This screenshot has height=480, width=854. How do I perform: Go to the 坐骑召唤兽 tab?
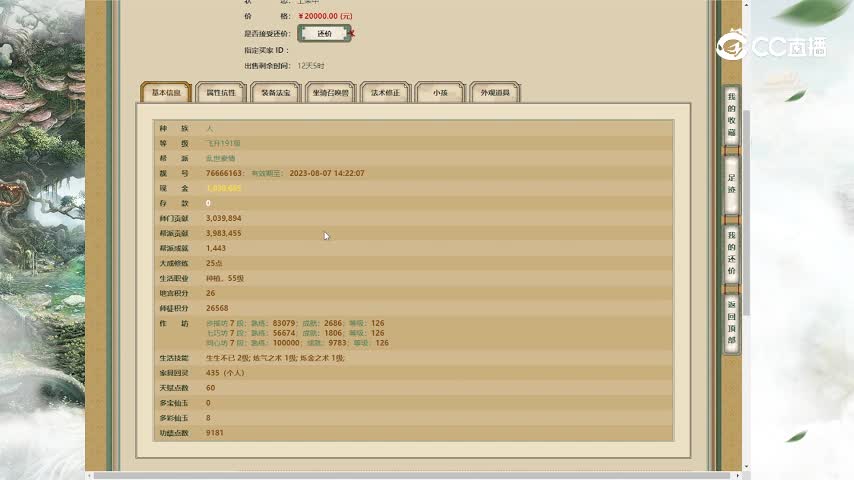pos(330,93)
